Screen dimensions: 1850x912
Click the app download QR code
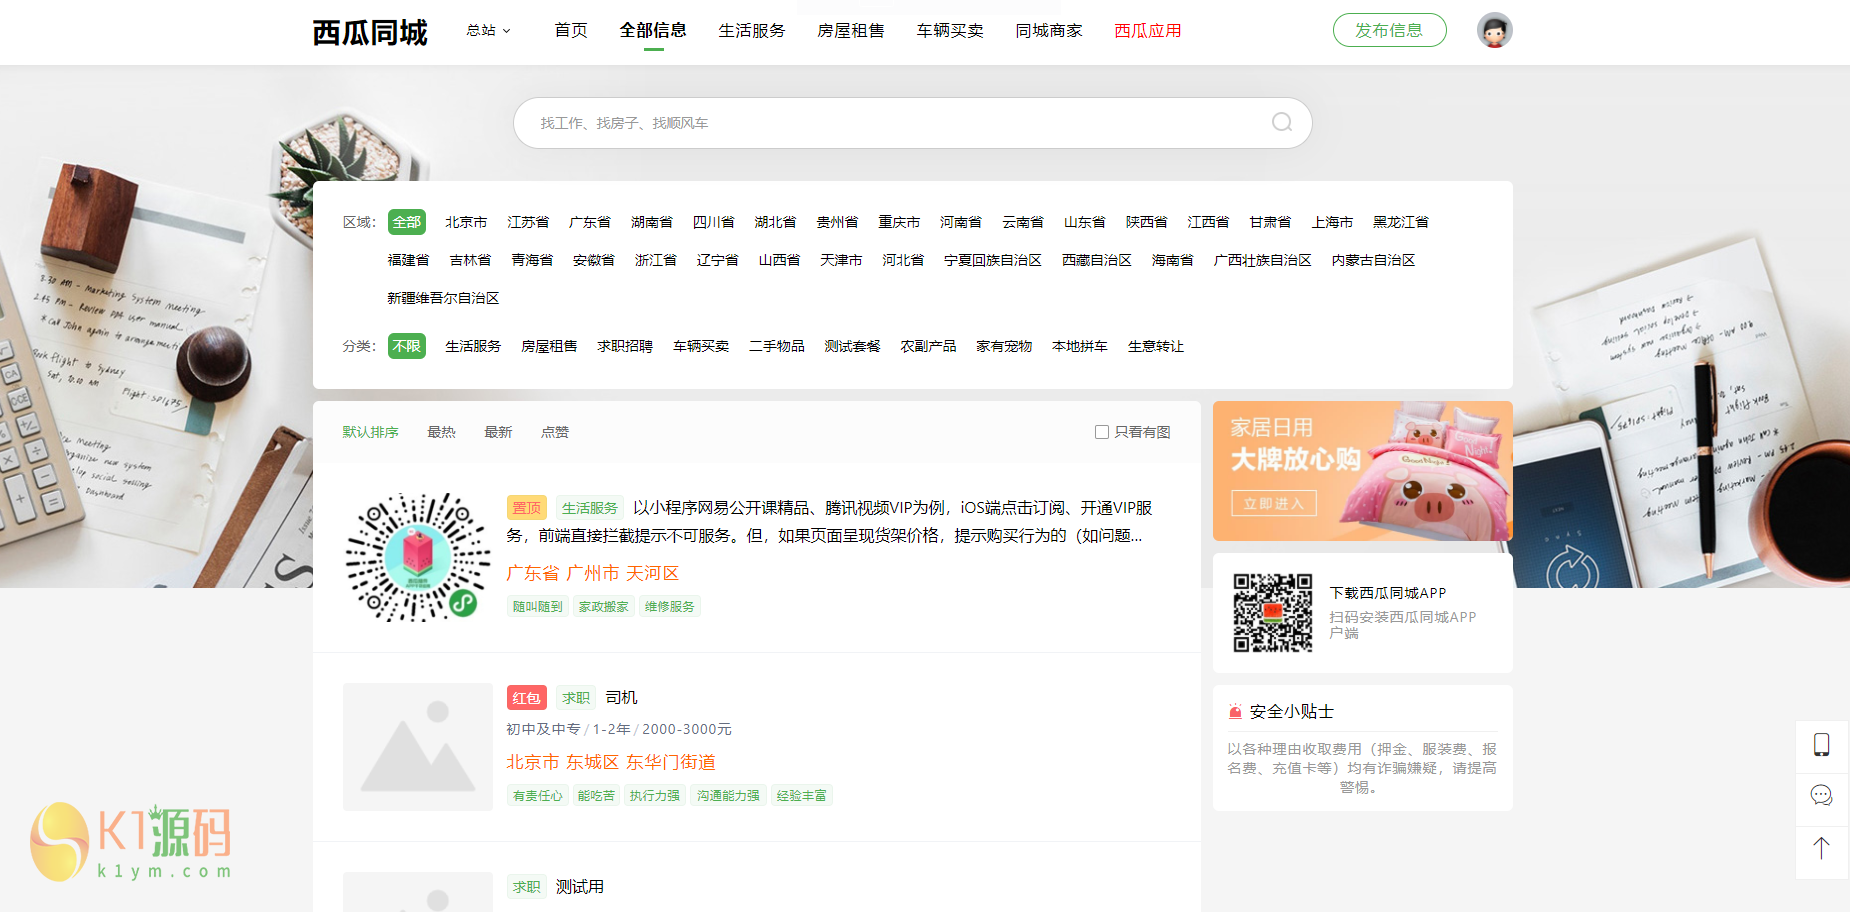tap(1272, 613)
